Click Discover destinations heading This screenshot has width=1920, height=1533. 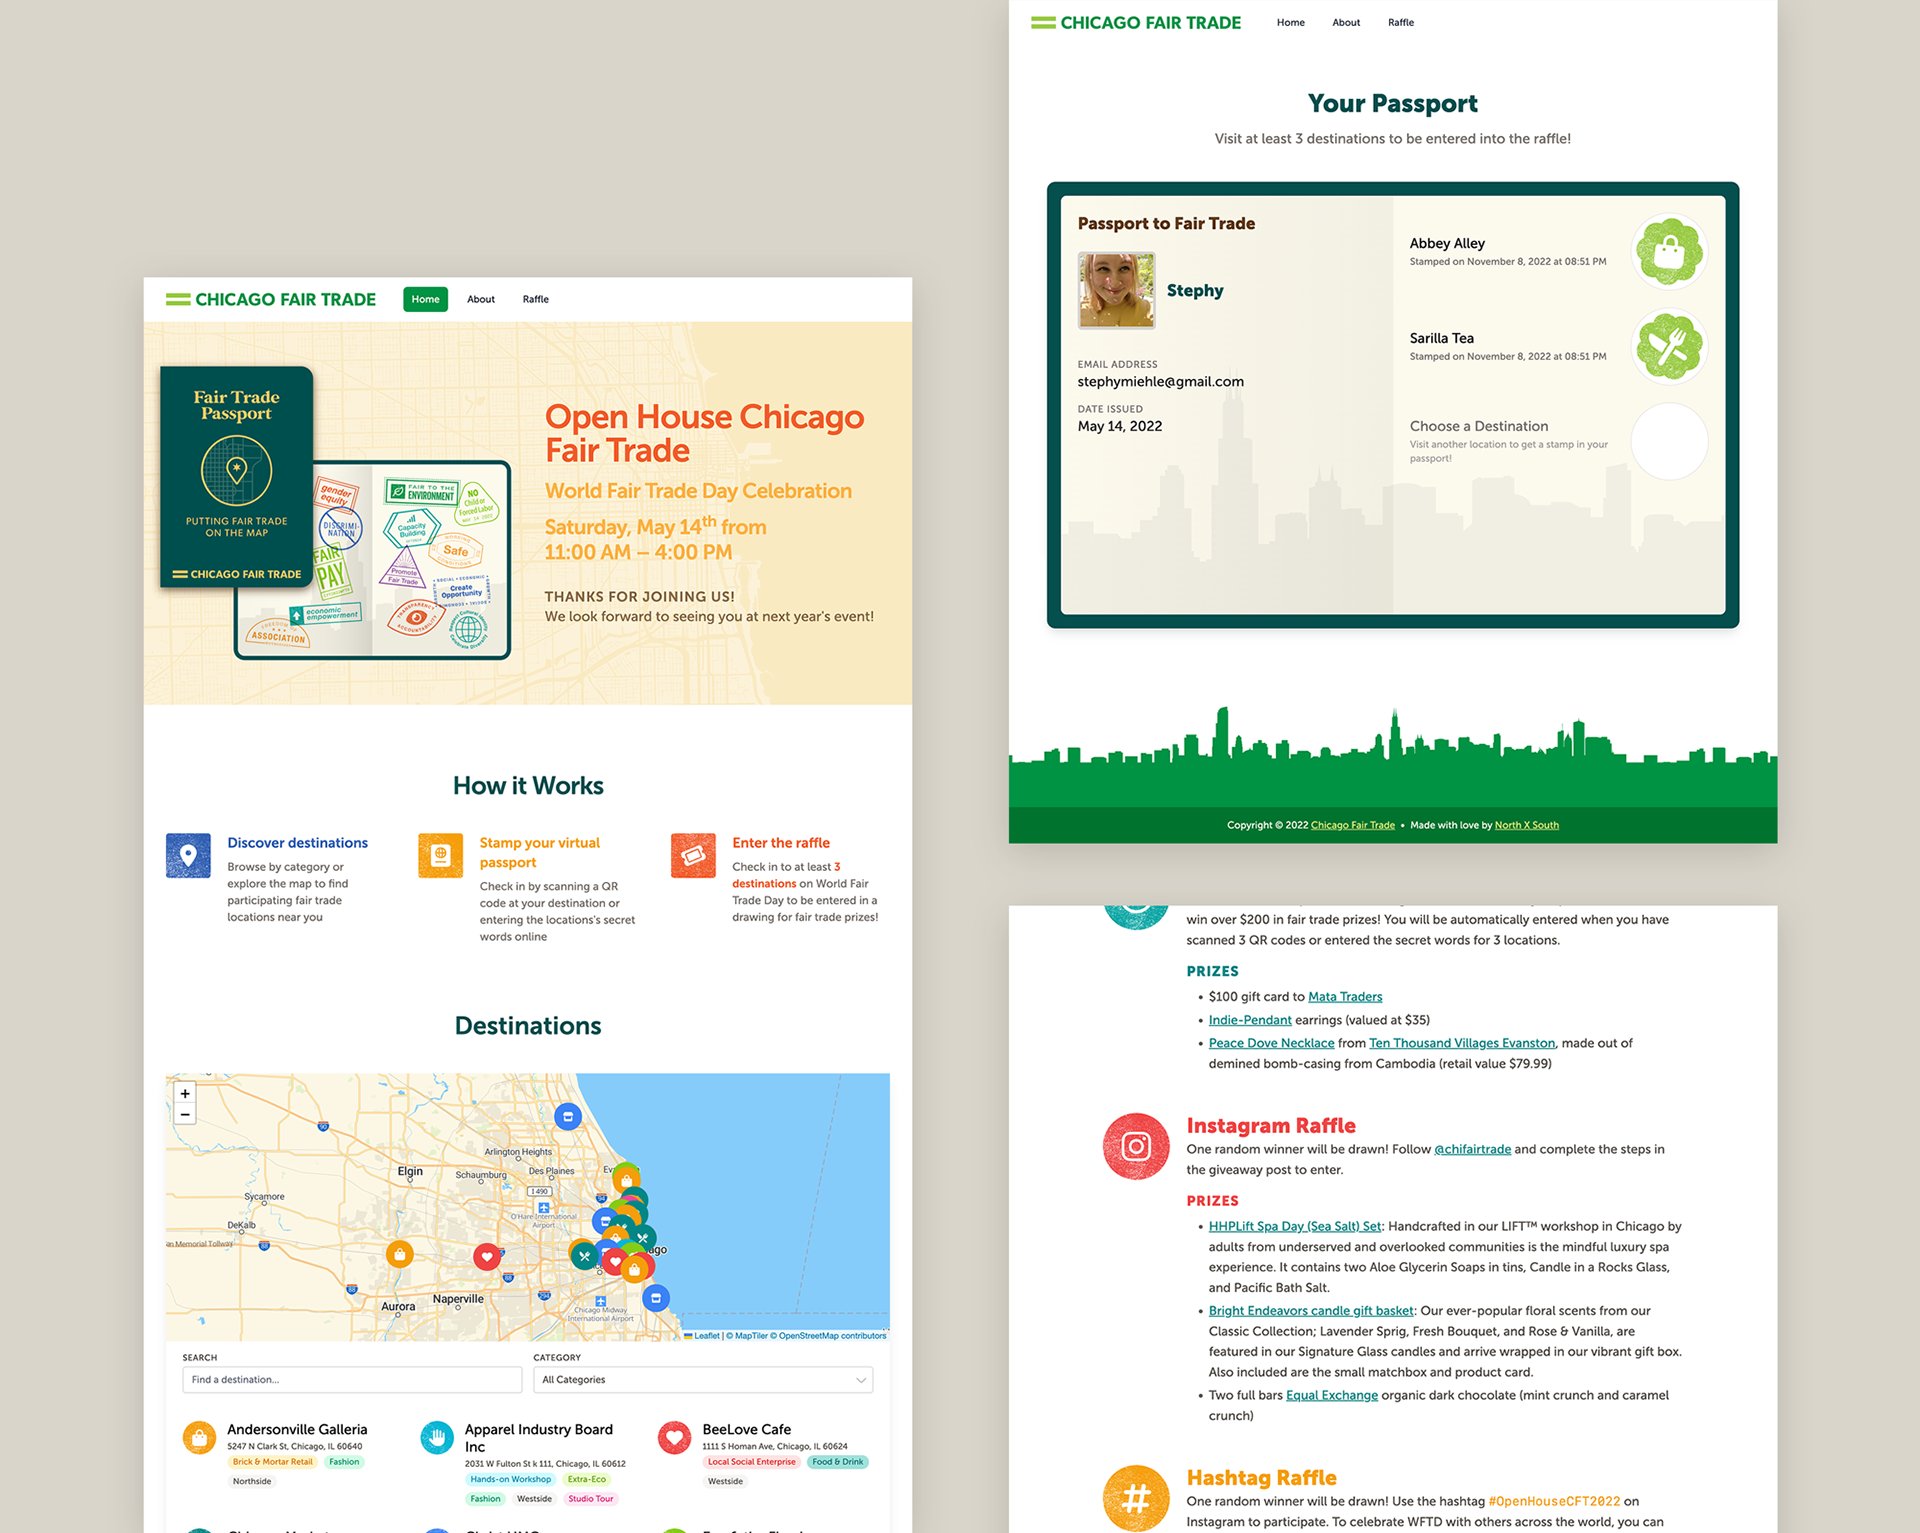[297, 843]
